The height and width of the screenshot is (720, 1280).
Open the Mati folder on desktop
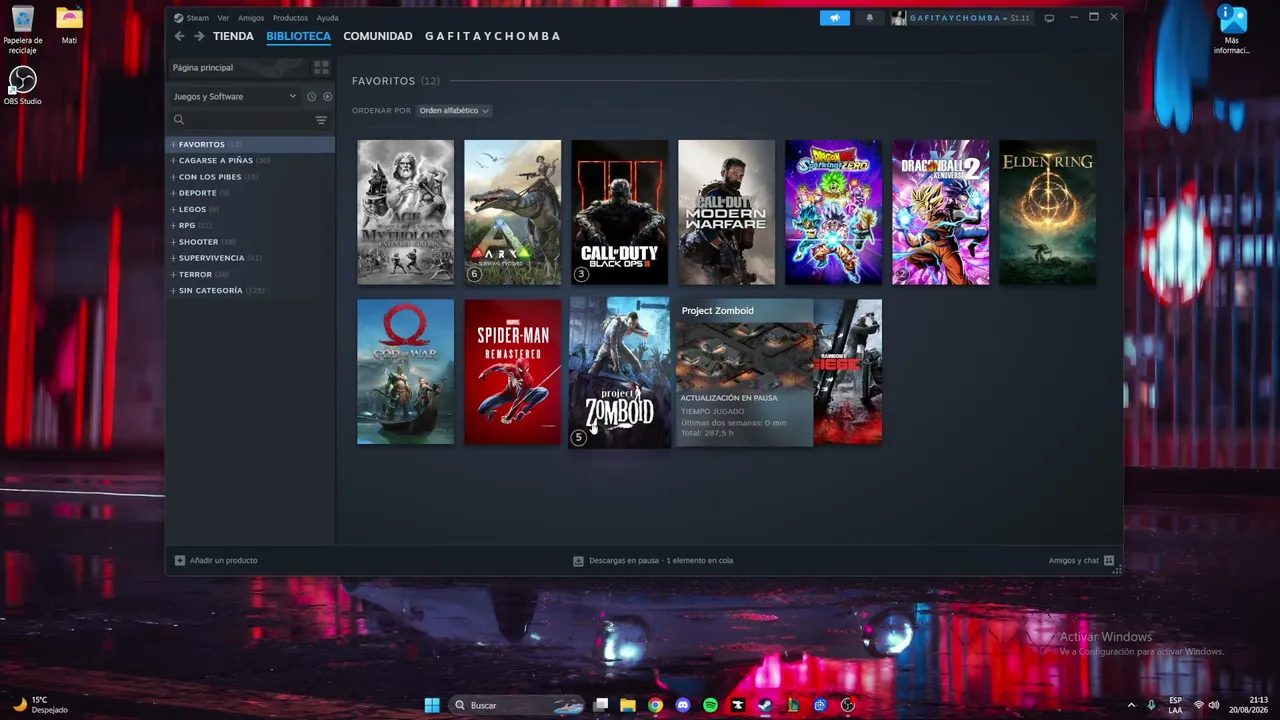tap(69, 26)
